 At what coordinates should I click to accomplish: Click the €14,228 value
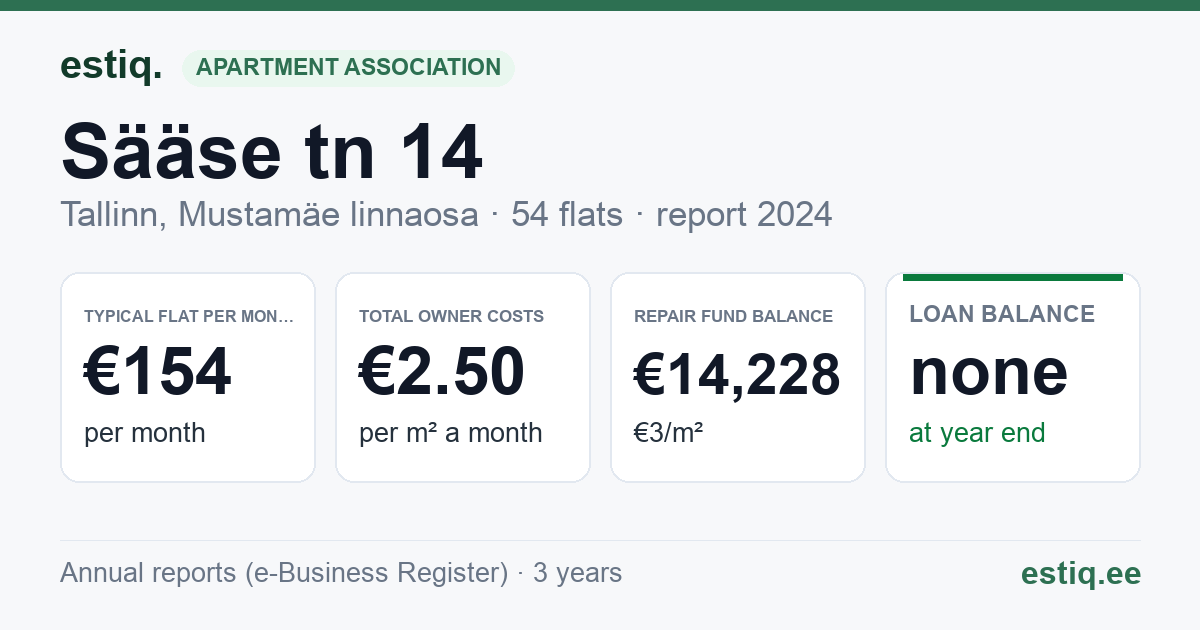tap(737, 375)
